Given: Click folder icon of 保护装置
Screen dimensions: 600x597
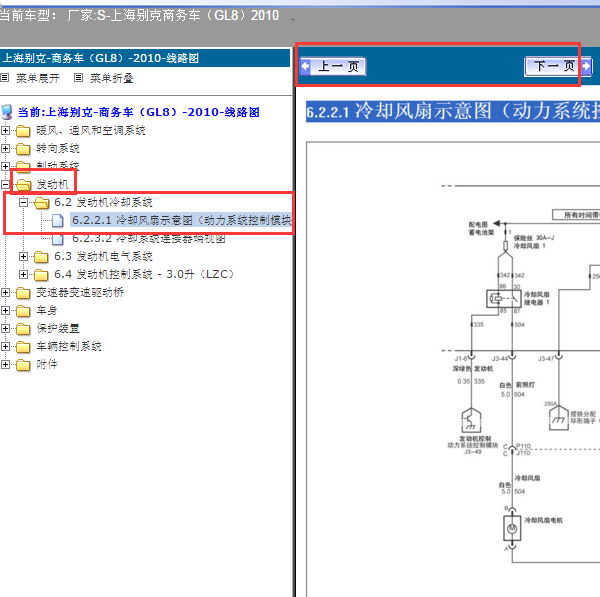Looking at the screenshot, I should pyautogui.click(x=23, y=329).
